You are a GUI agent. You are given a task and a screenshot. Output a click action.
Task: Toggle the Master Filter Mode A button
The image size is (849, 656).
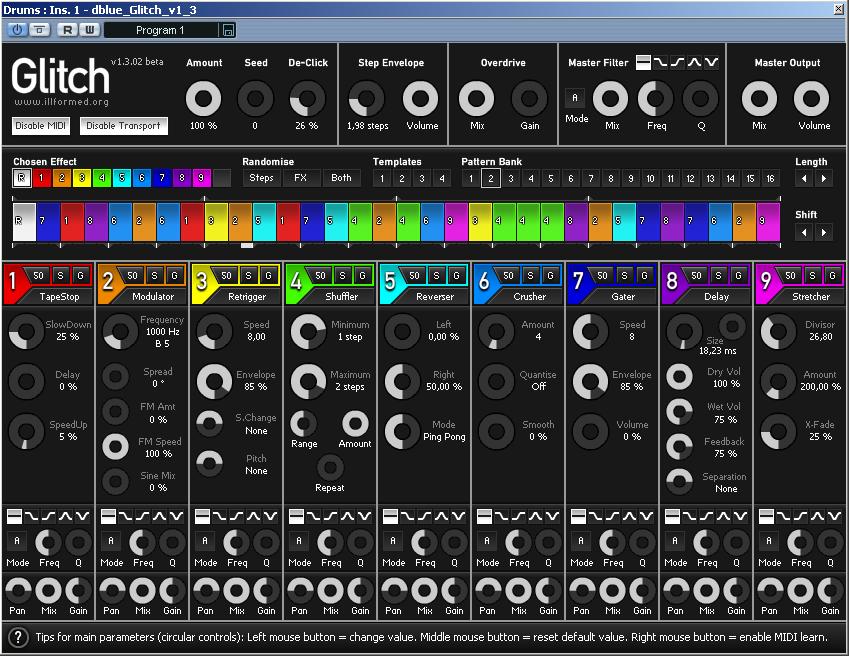coord(575,98)
